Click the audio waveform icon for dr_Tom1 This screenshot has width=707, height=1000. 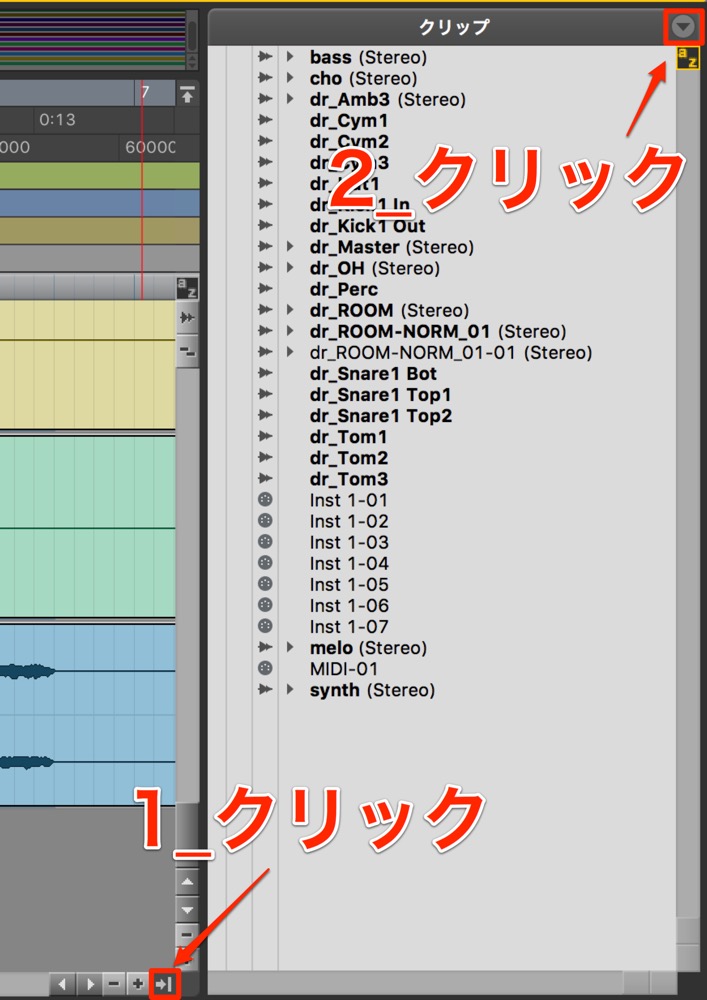pyautogui.click(x=265, y=437)
